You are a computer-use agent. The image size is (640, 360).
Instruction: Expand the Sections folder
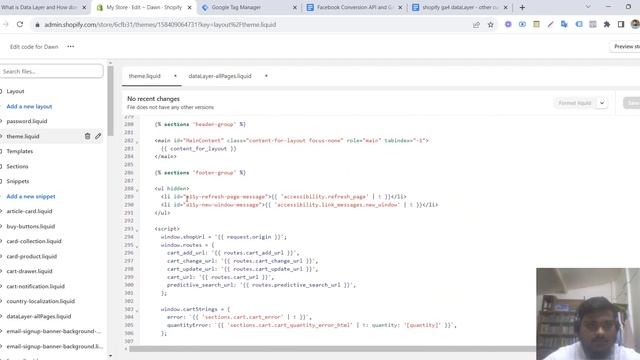pos(17,166)
